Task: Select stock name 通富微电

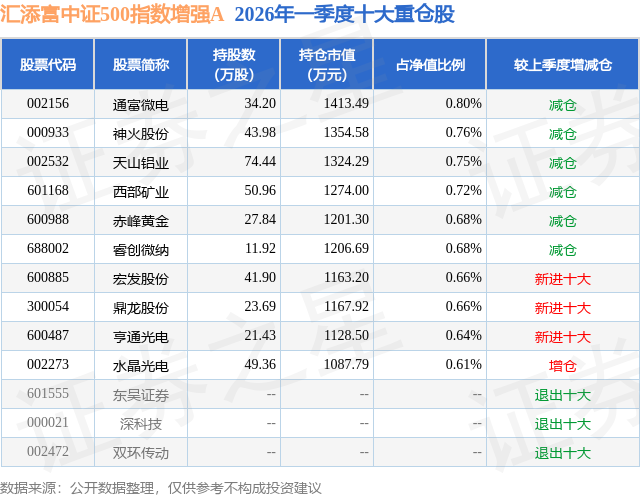Action: [141, 105]
